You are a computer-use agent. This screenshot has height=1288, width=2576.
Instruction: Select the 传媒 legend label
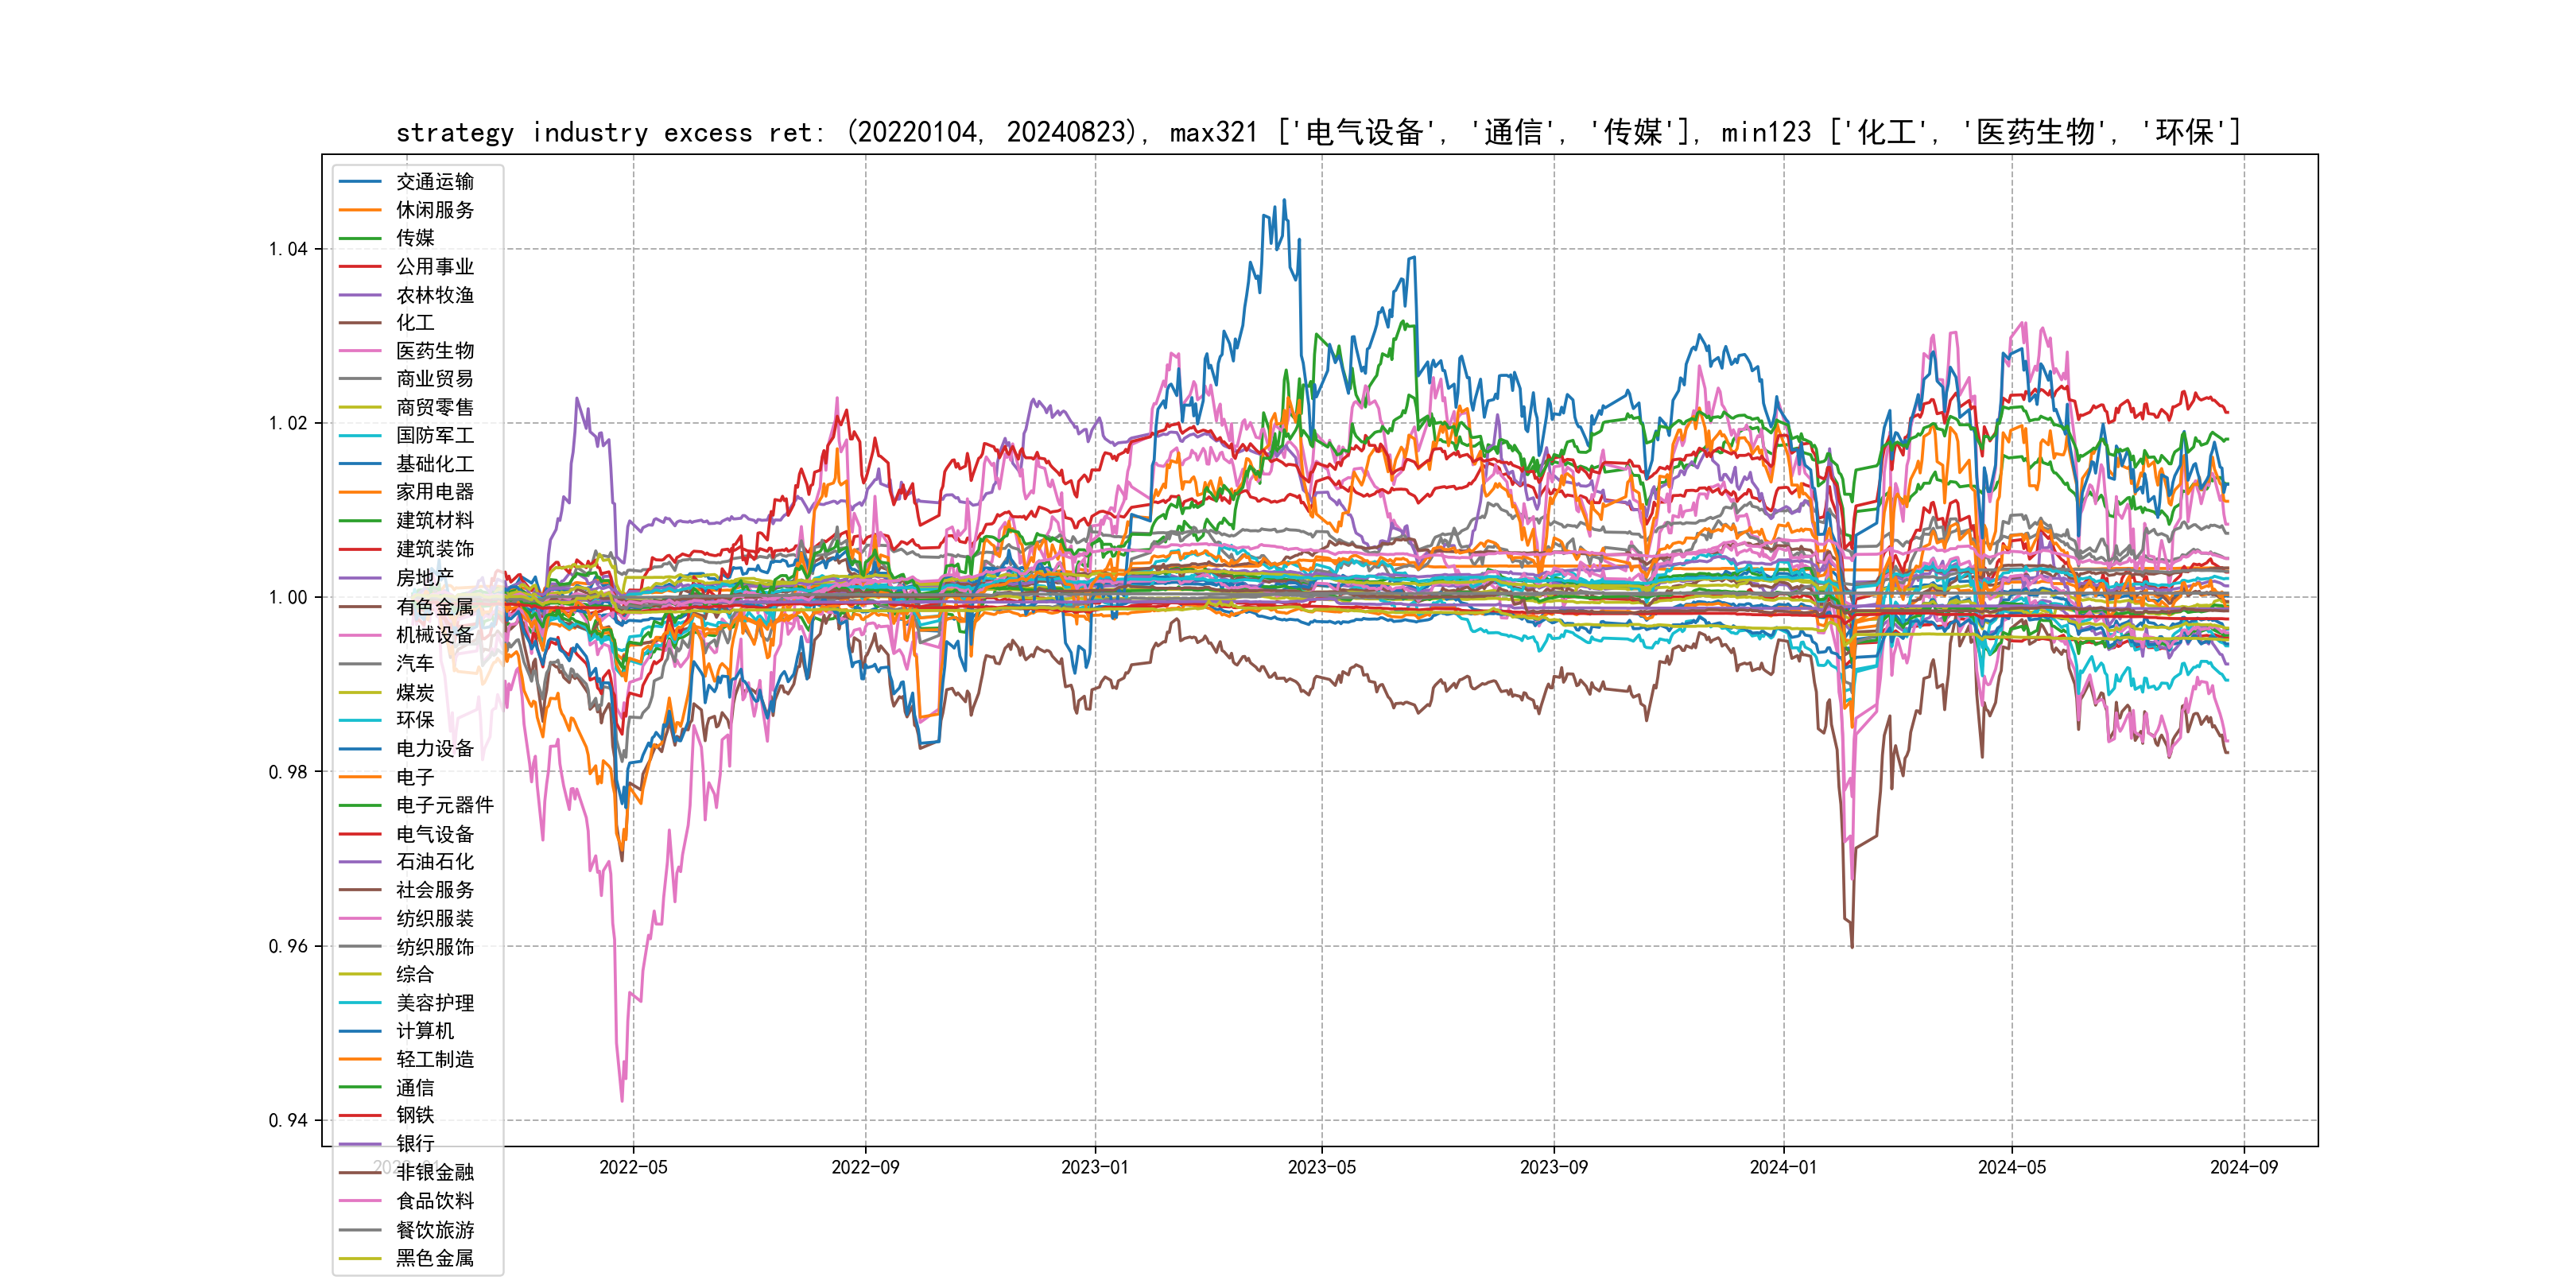tap(415, 238)
